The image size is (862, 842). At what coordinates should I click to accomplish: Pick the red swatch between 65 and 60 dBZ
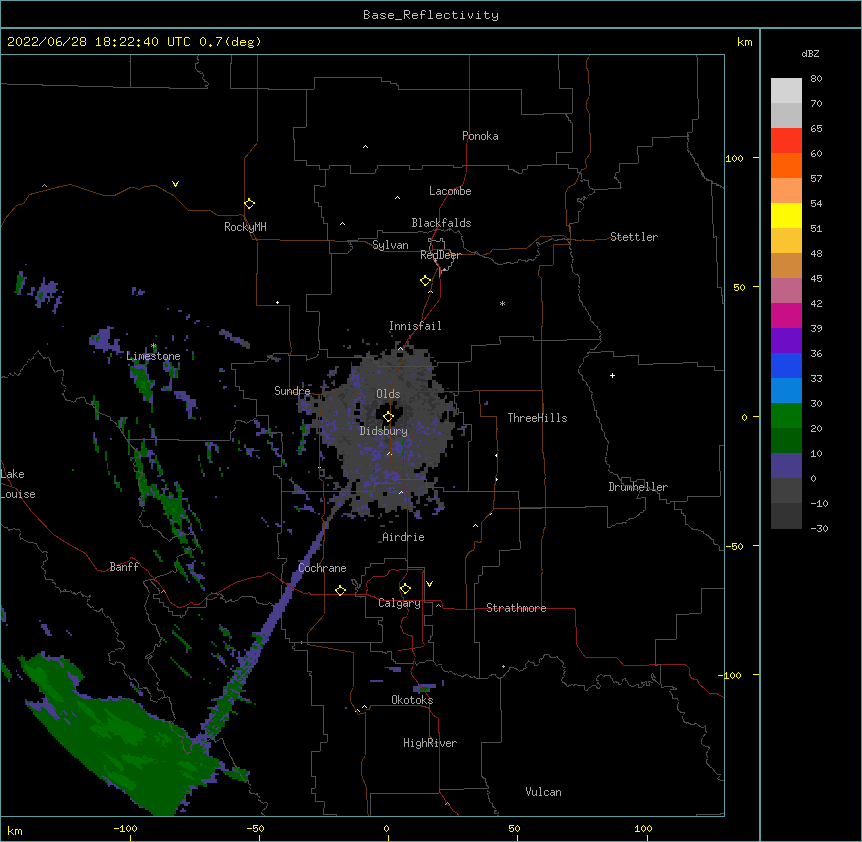(786, 140)
